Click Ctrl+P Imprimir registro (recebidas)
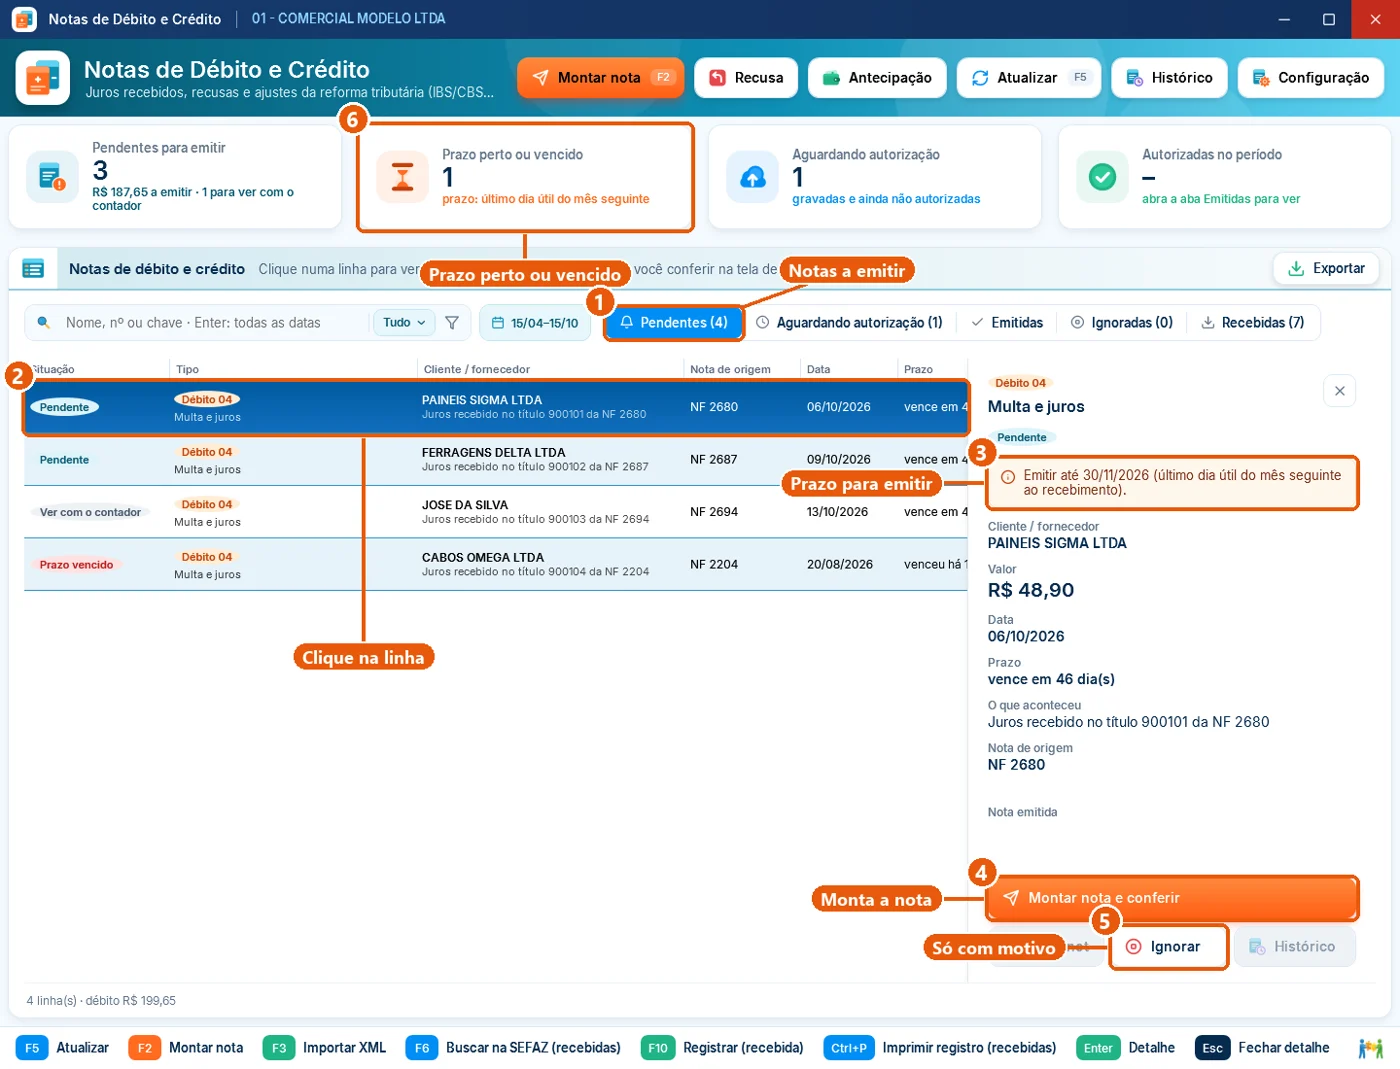 (940, 1048)
